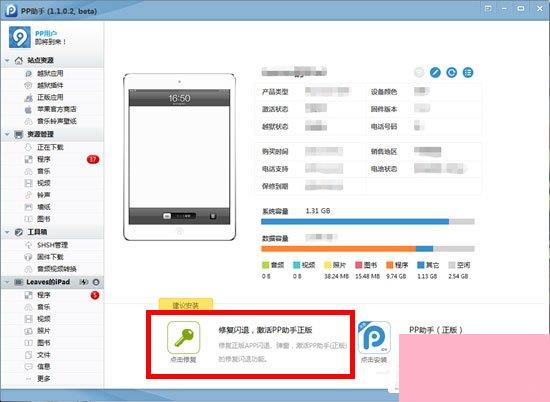Image resolution: width=550 pixels, height=402 pixels.
Task: Click the eject icon on Leaves的iPad row
Action: (96, 282)
